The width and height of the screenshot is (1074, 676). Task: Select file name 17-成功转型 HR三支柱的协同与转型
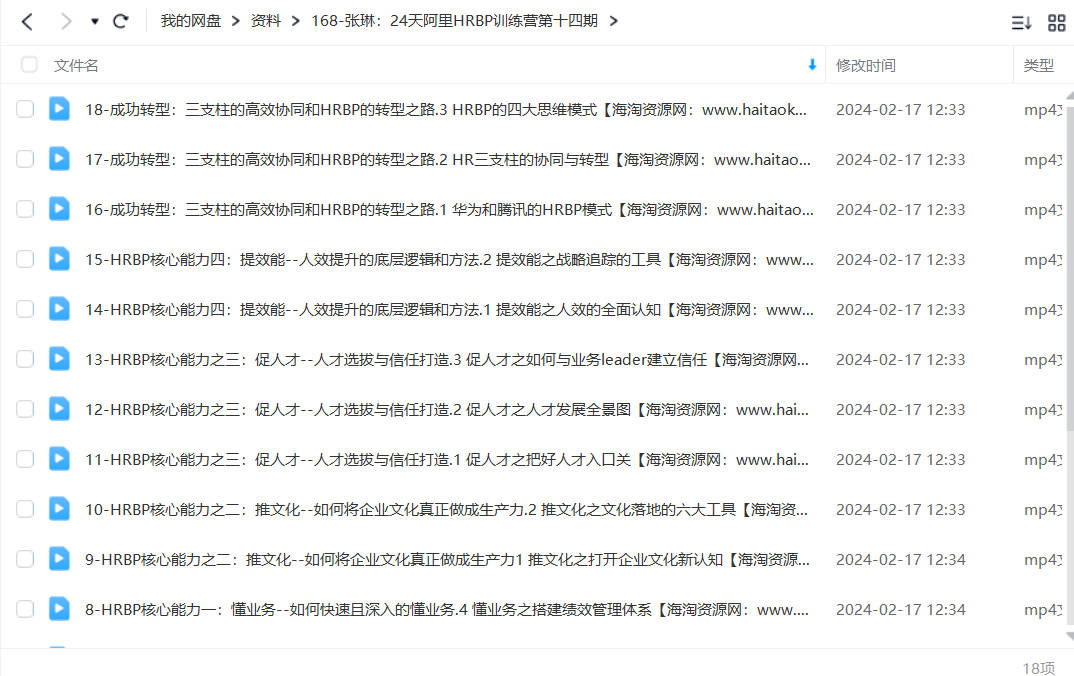448,160
